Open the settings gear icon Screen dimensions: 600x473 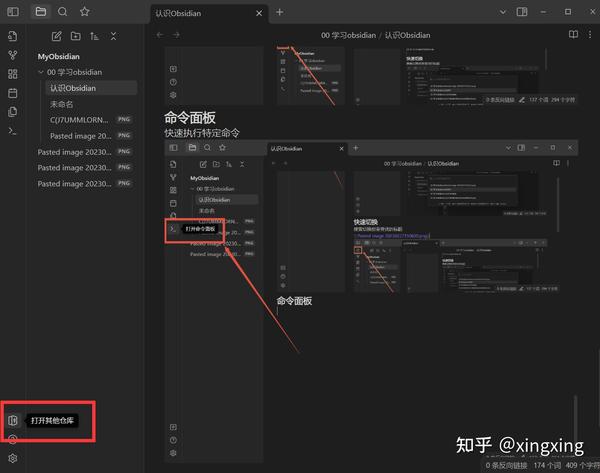pyautogui.click(x=13, y=458)
